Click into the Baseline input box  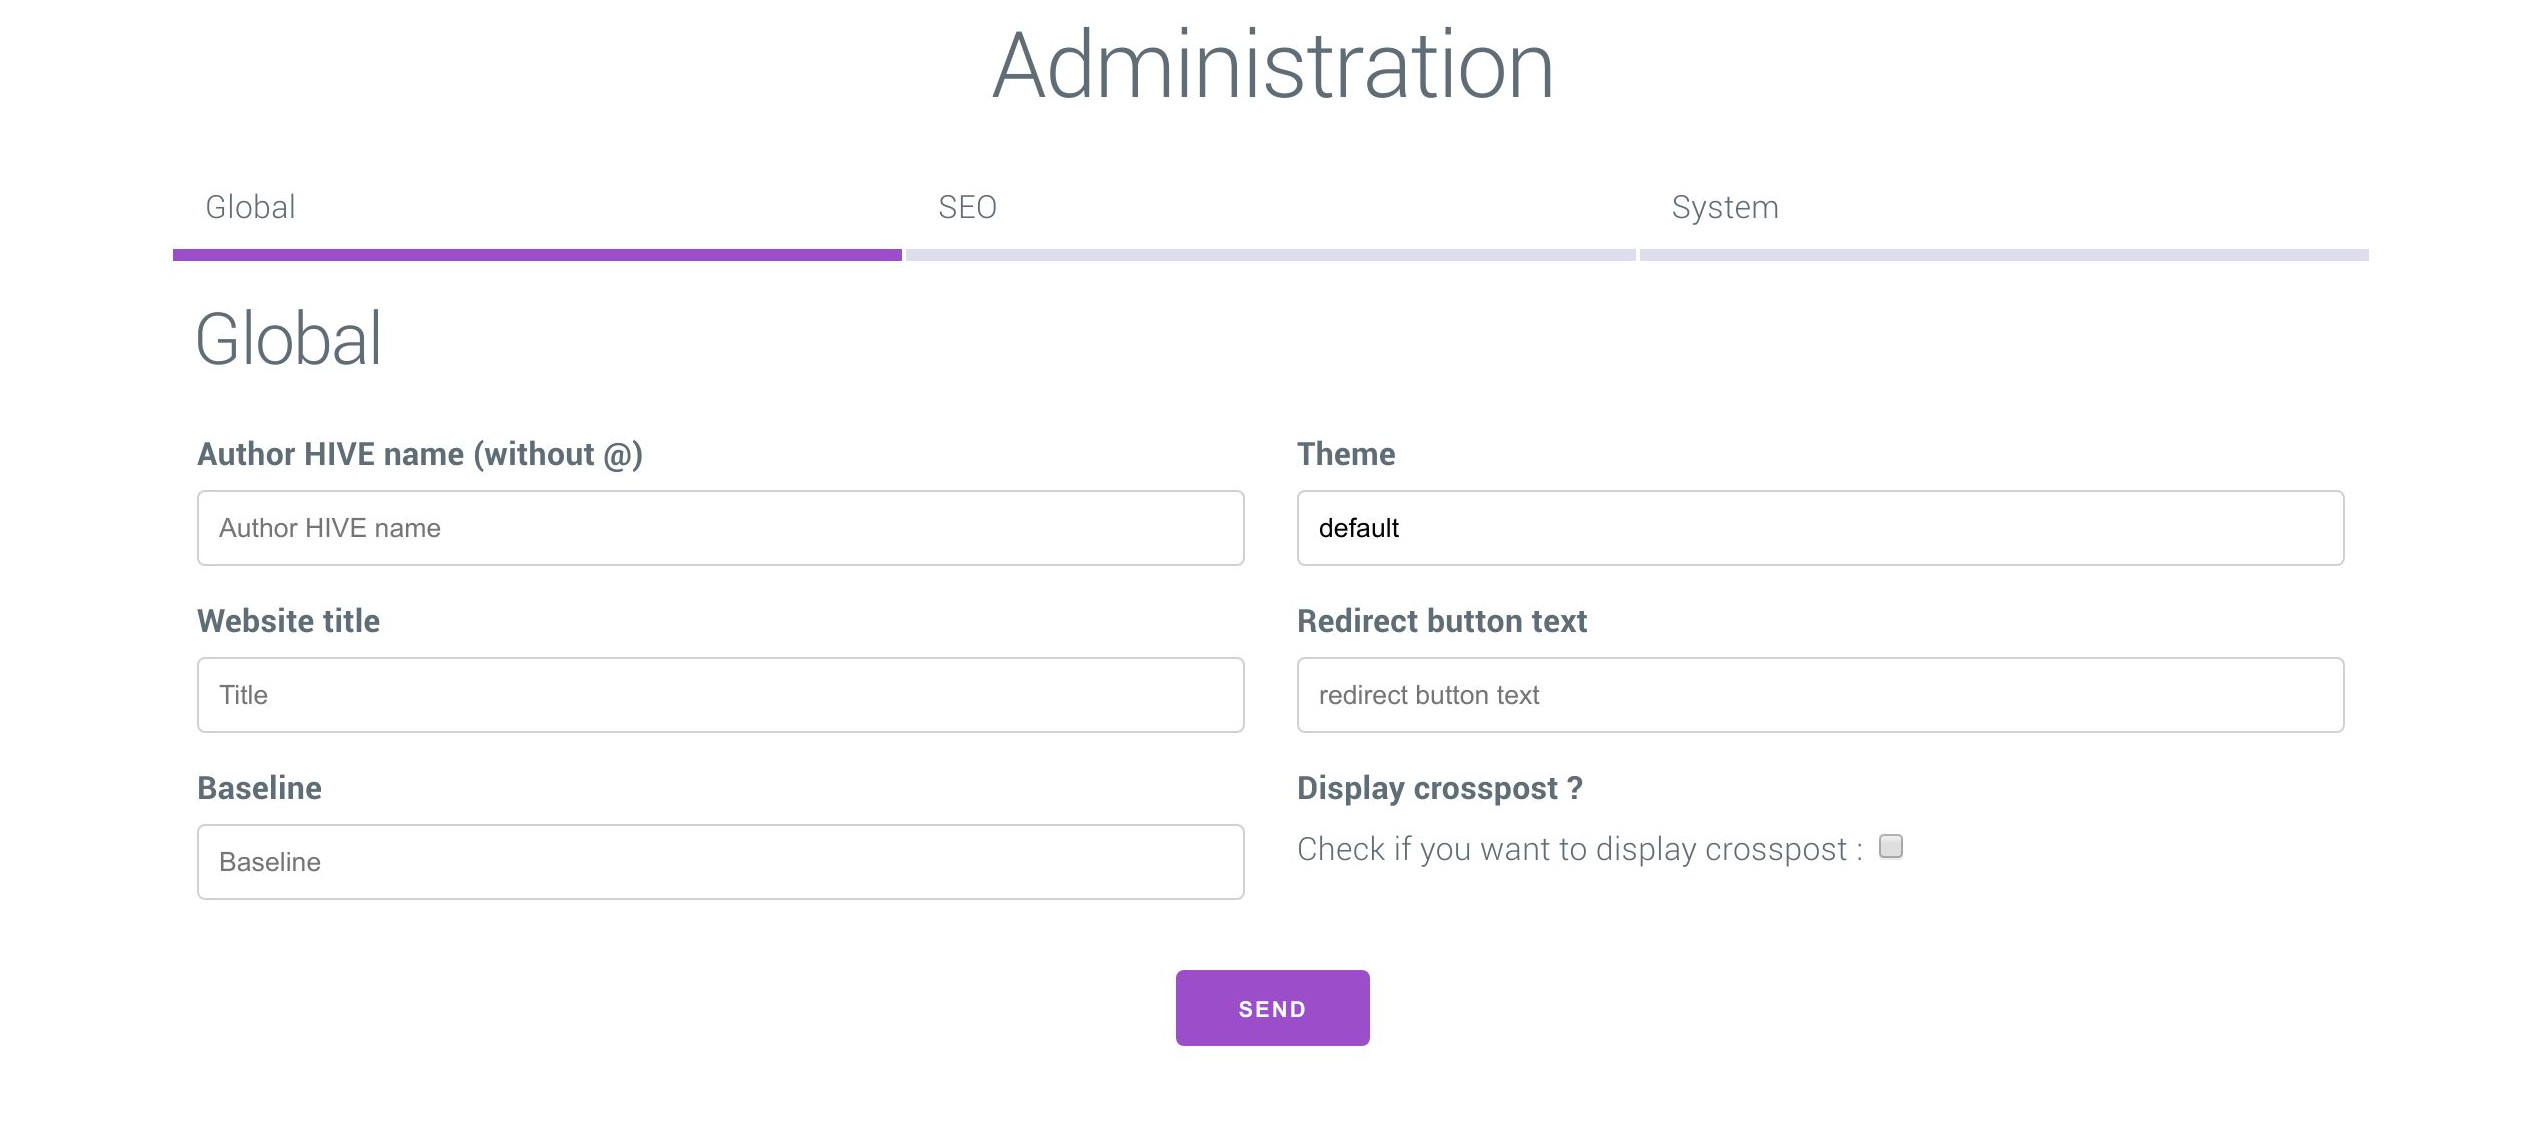pos(720,862)
